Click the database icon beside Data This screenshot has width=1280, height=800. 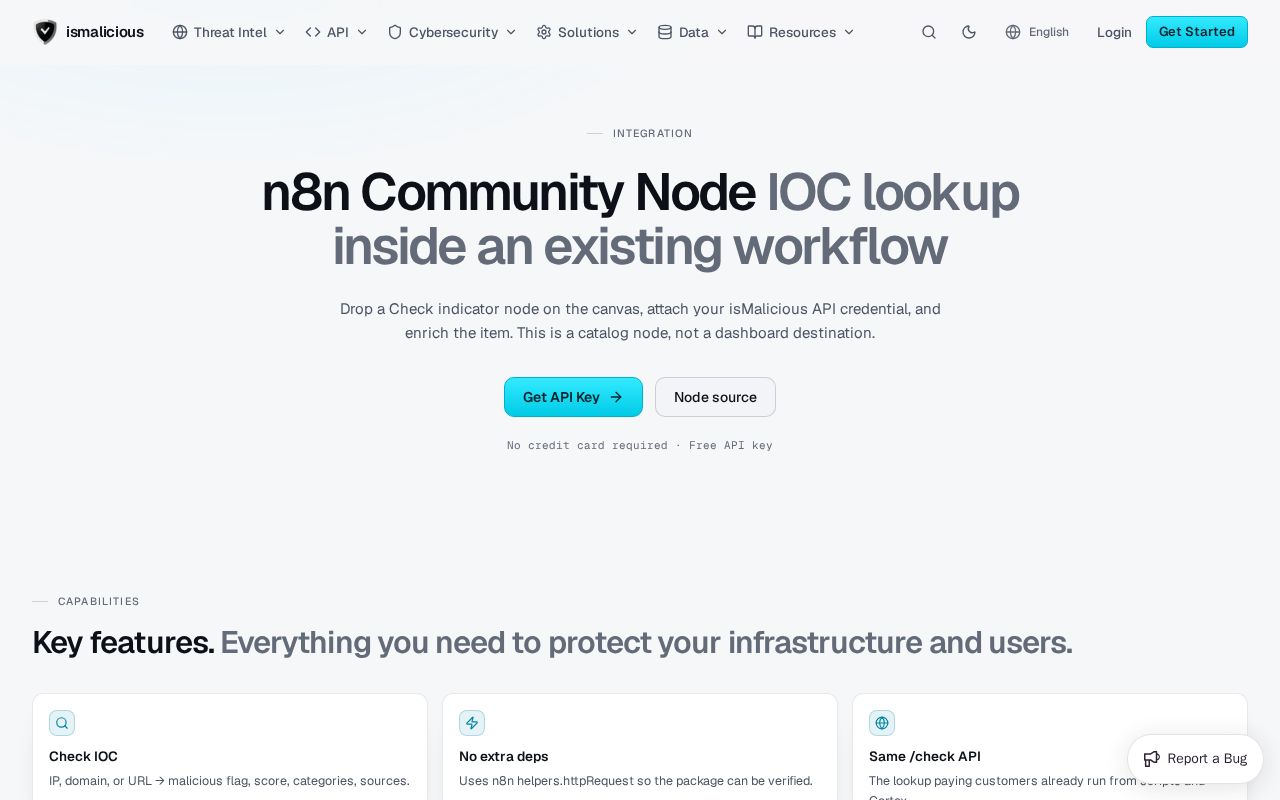(665, 32)
